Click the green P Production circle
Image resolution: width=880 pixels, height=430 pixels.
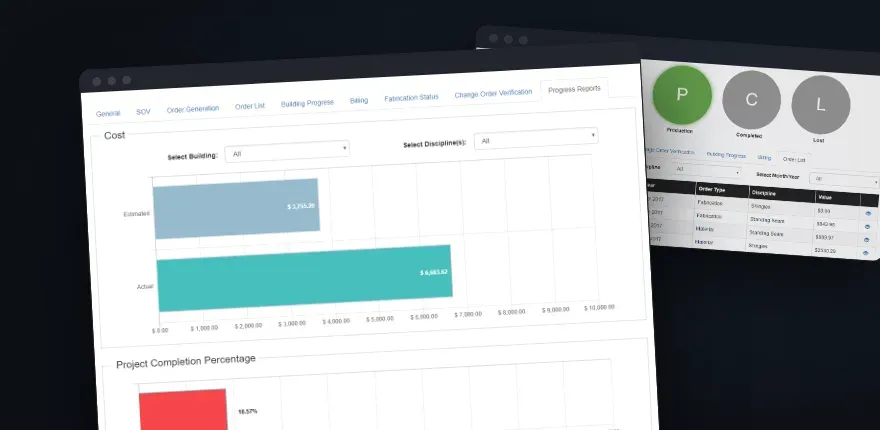click(682, 95)
